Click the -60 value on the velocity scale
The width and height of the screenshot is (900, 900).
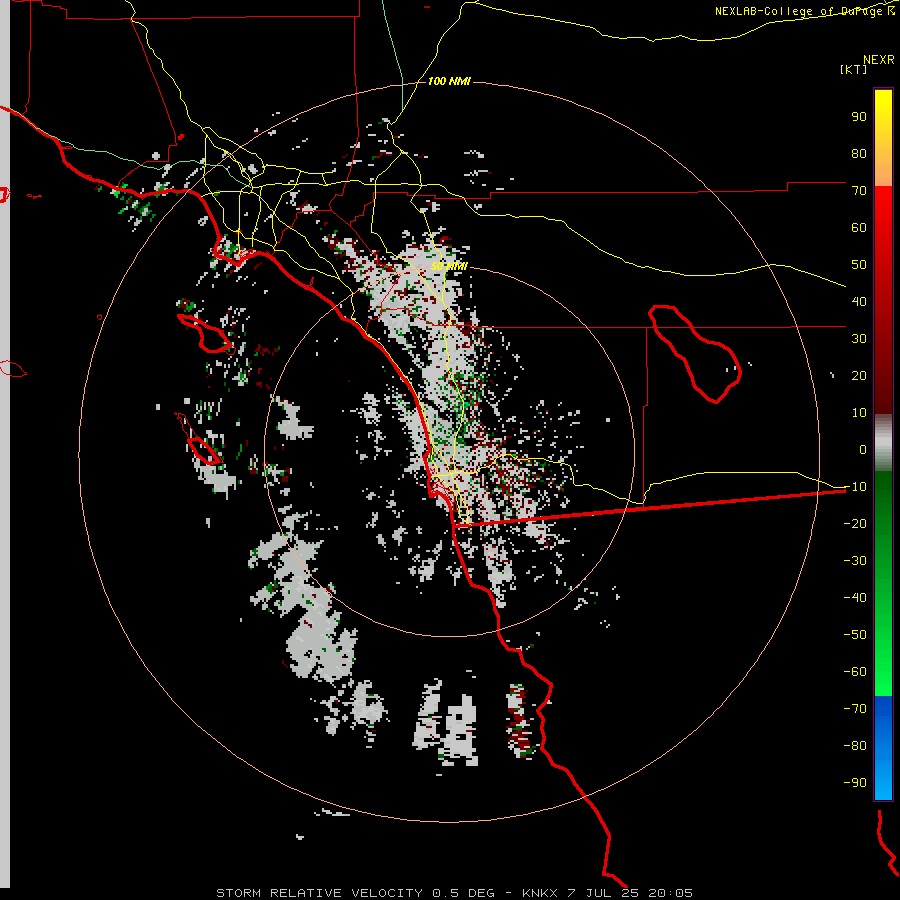pos(855,672)
